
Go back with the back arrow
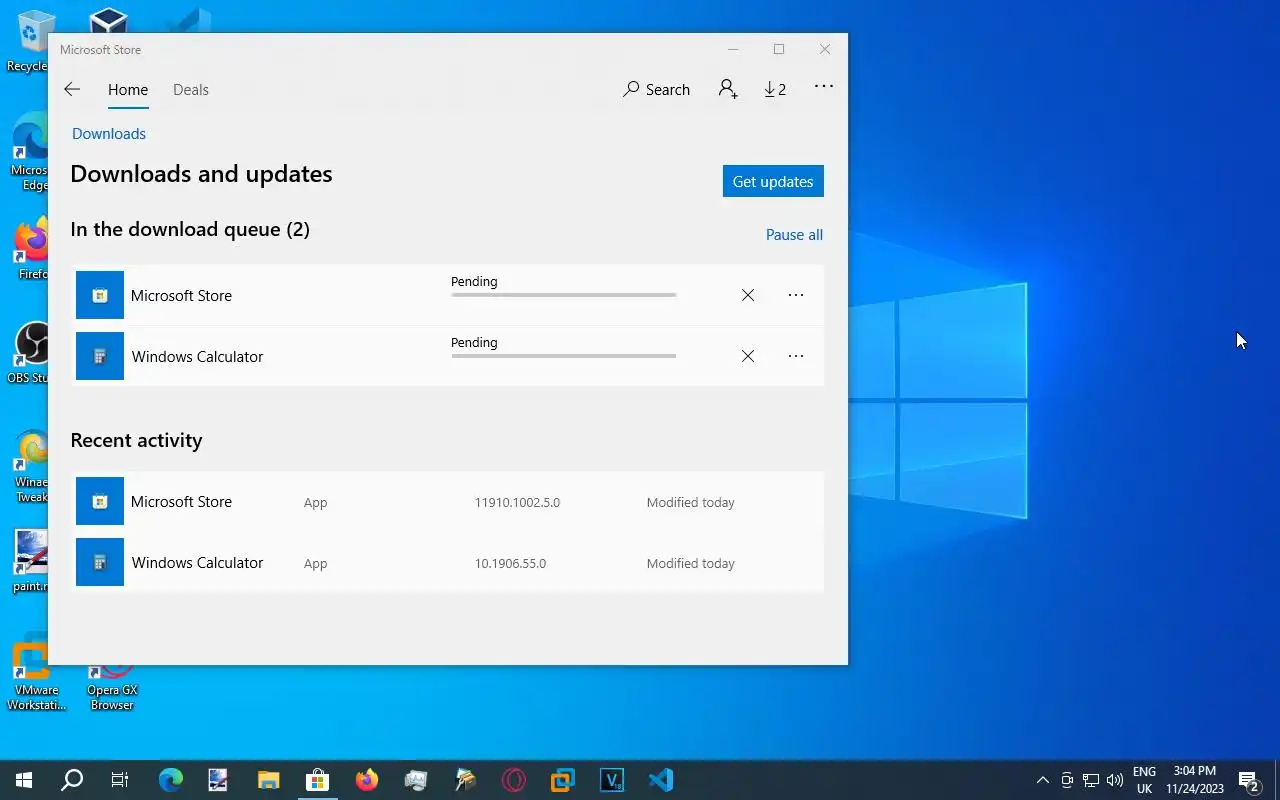(72, 89)
